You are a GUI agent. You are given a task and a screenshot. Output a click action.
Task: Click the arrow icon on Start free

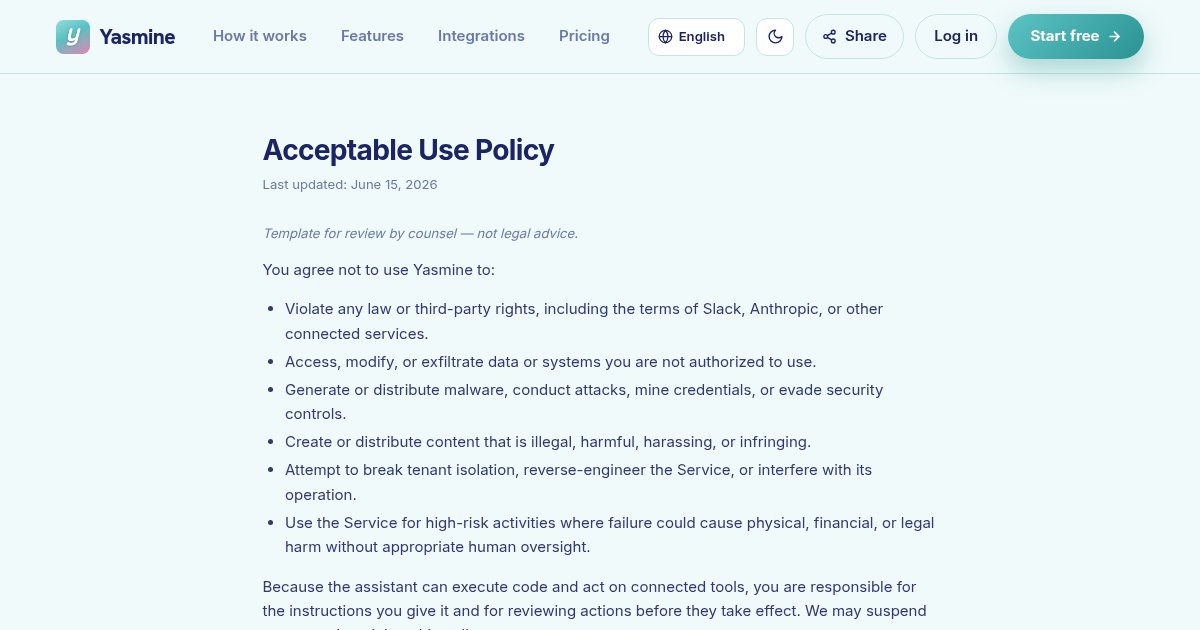[1115, 37]
